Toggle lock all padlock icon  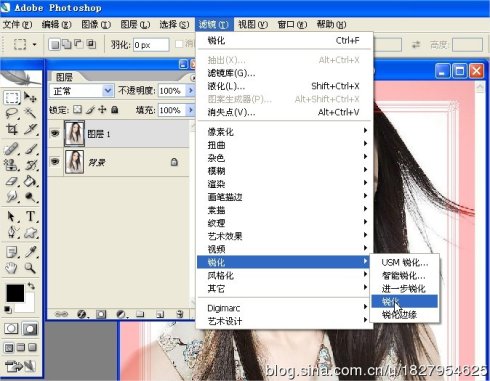click(x=115, y=110)
